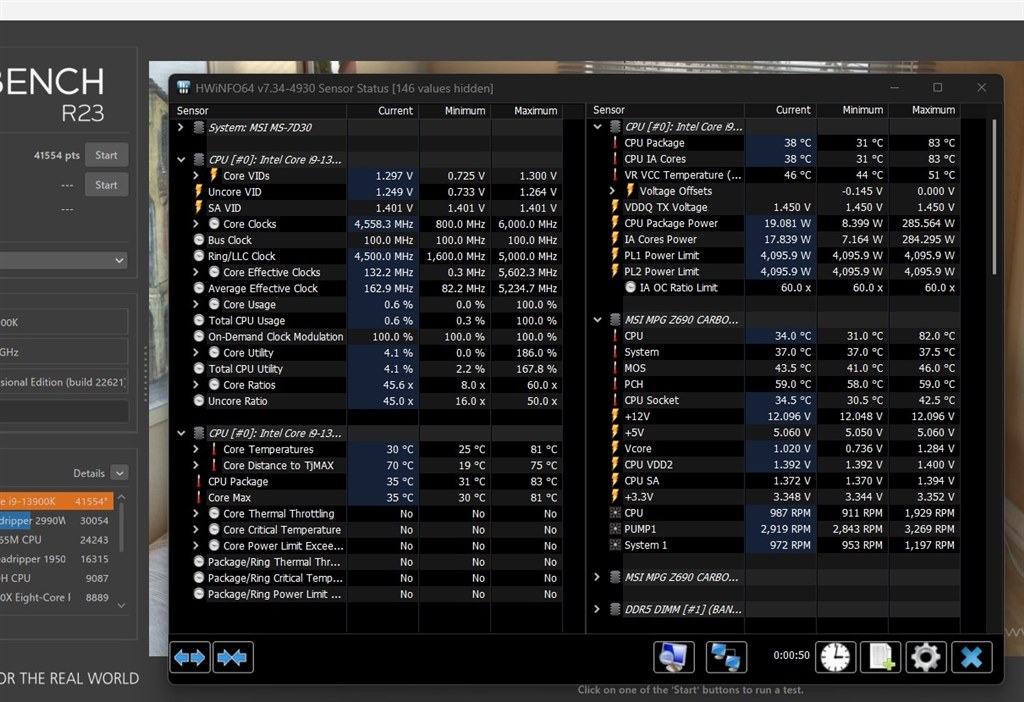The image size is (1024, 702).
Task: Click the ranking list scroll down arrow
Action: [x=121, y=606]
